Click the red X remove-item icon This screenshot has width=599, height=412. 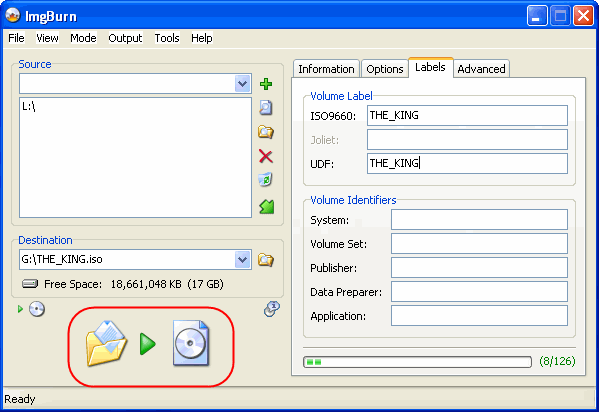coord(266,156)
